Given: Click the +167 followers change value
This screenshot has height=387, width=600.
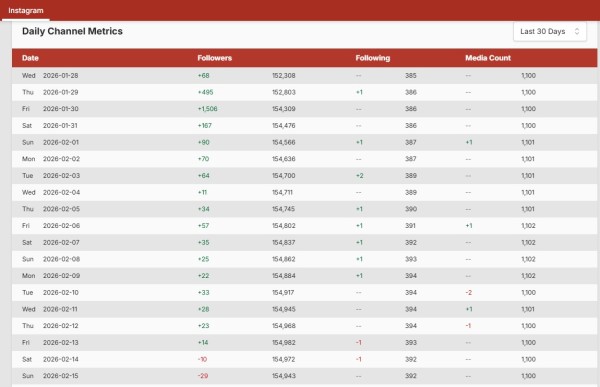Looking at the screenshot, I should point(205,126).
